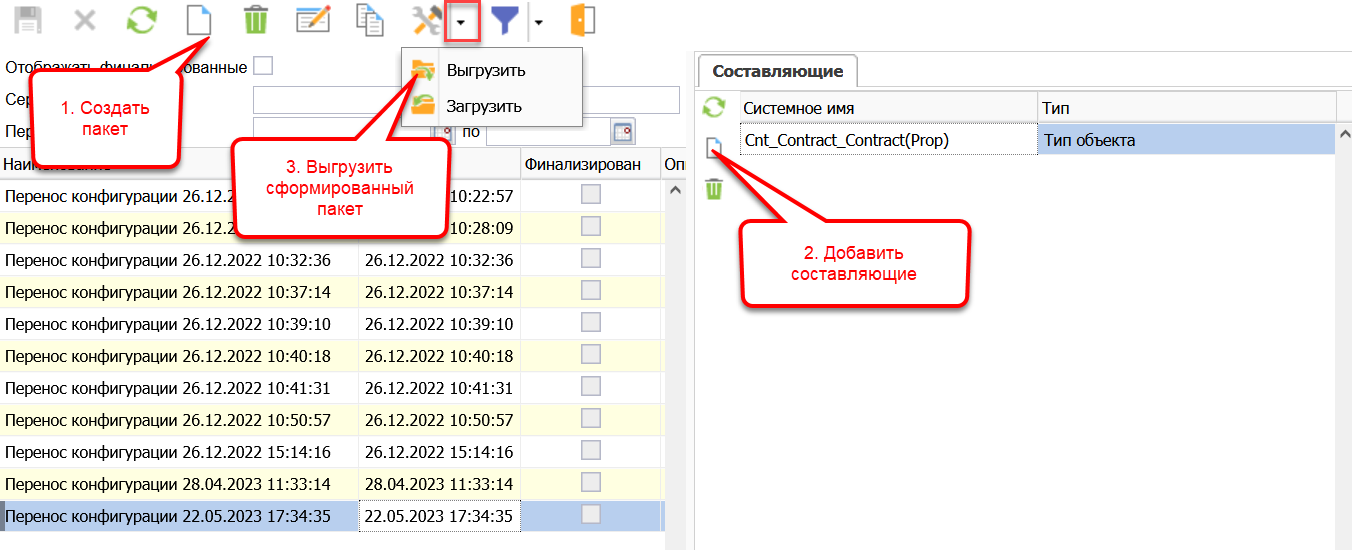The width and height of the screenshot is (1352, 550).
Task: Delete the selected component with trash icon
Action: 713,189
